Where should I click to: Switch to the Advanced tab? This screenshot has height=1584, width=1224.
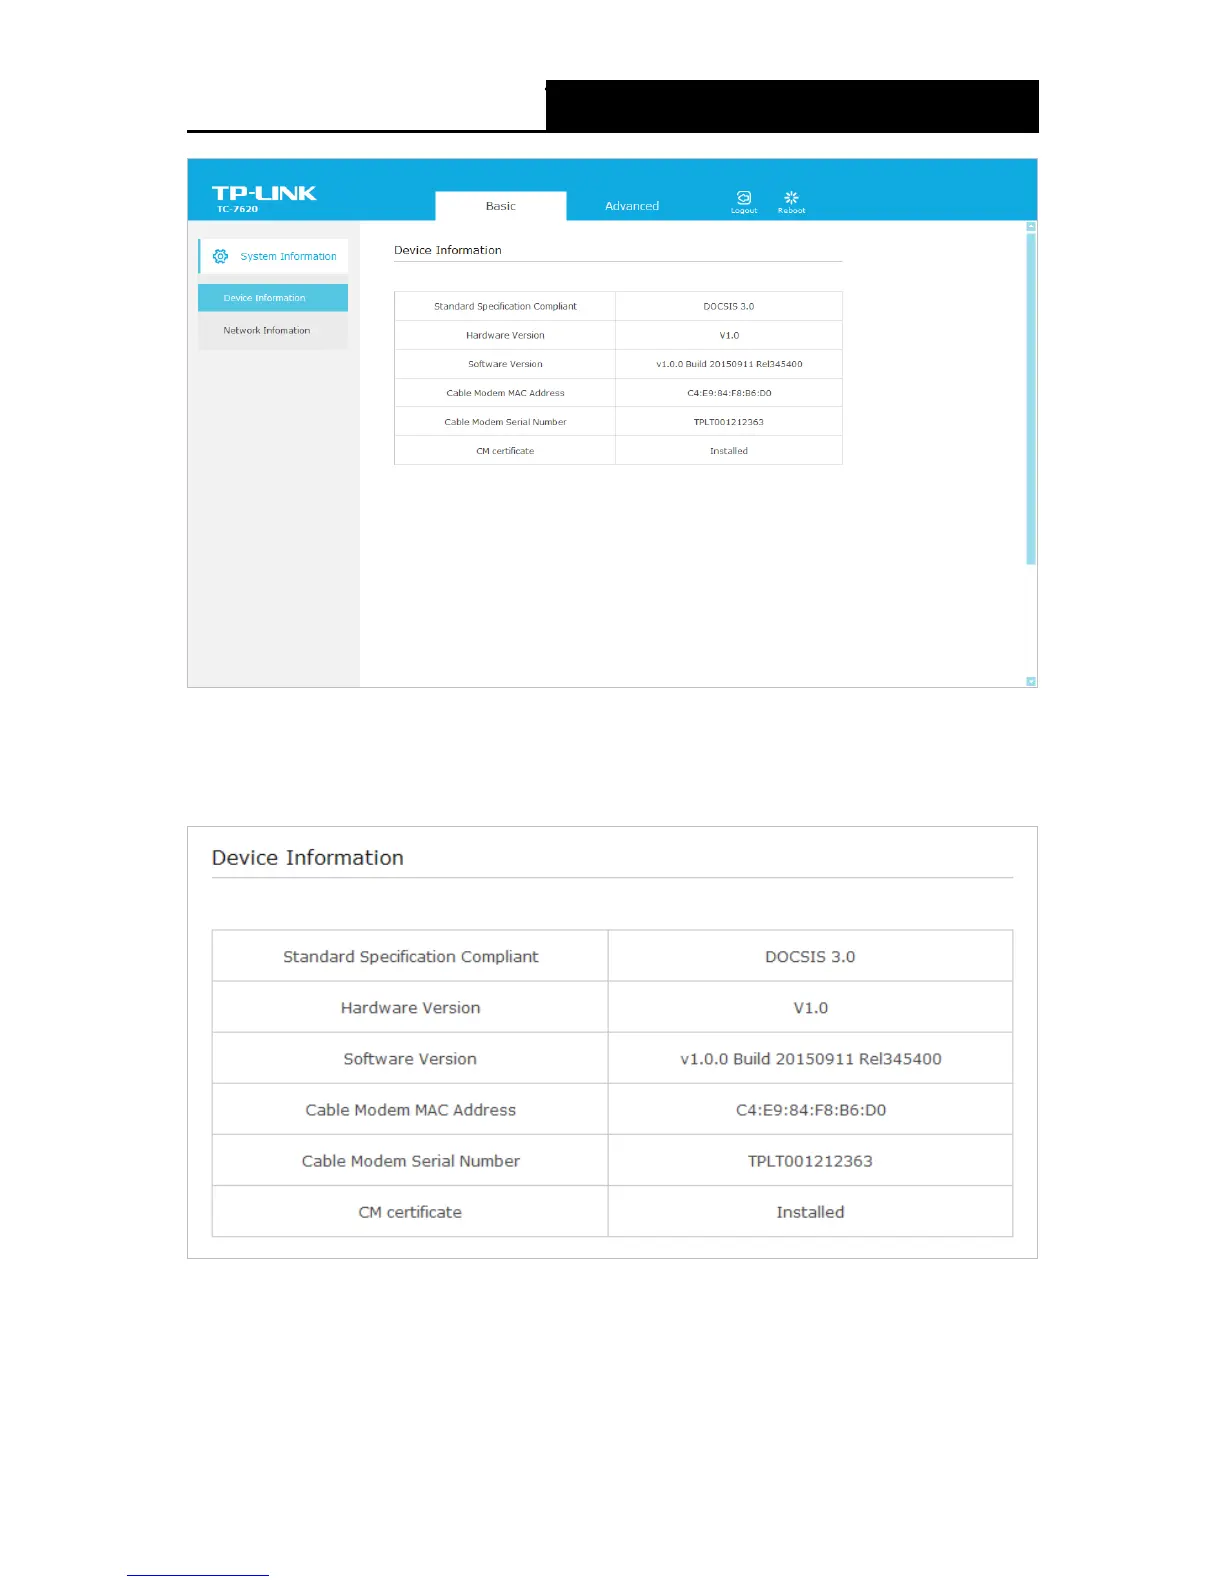pos(632,206)
